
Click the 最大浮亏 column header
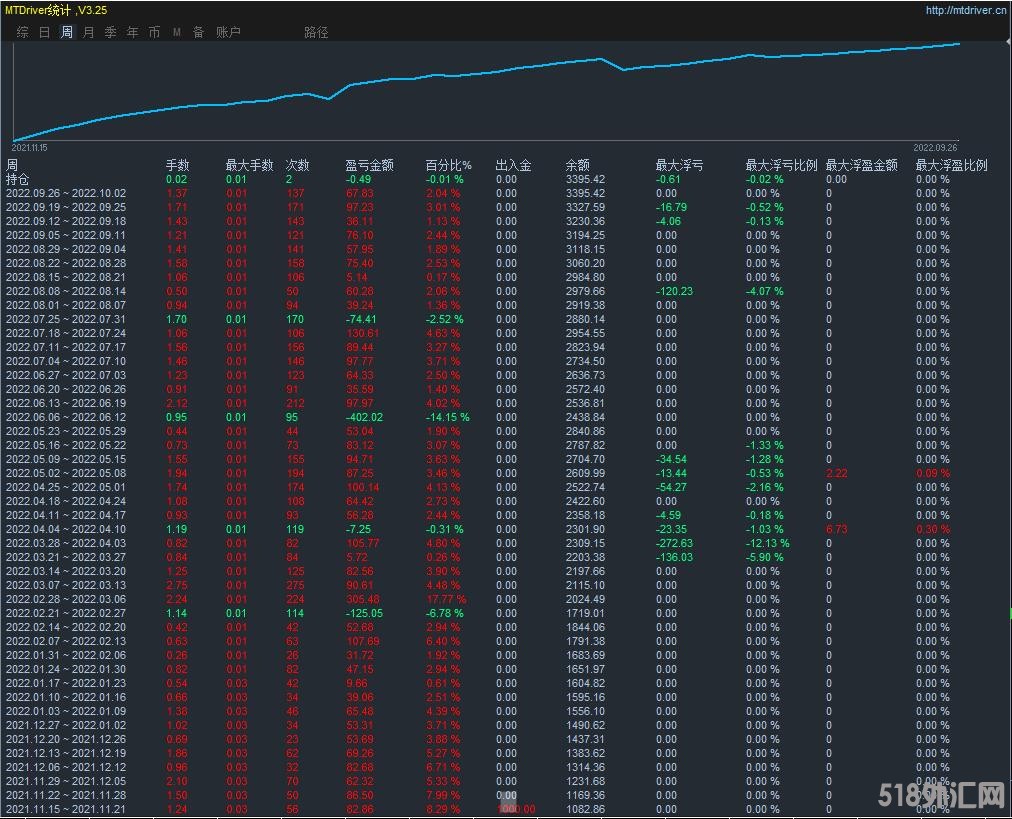pos(679,165)
